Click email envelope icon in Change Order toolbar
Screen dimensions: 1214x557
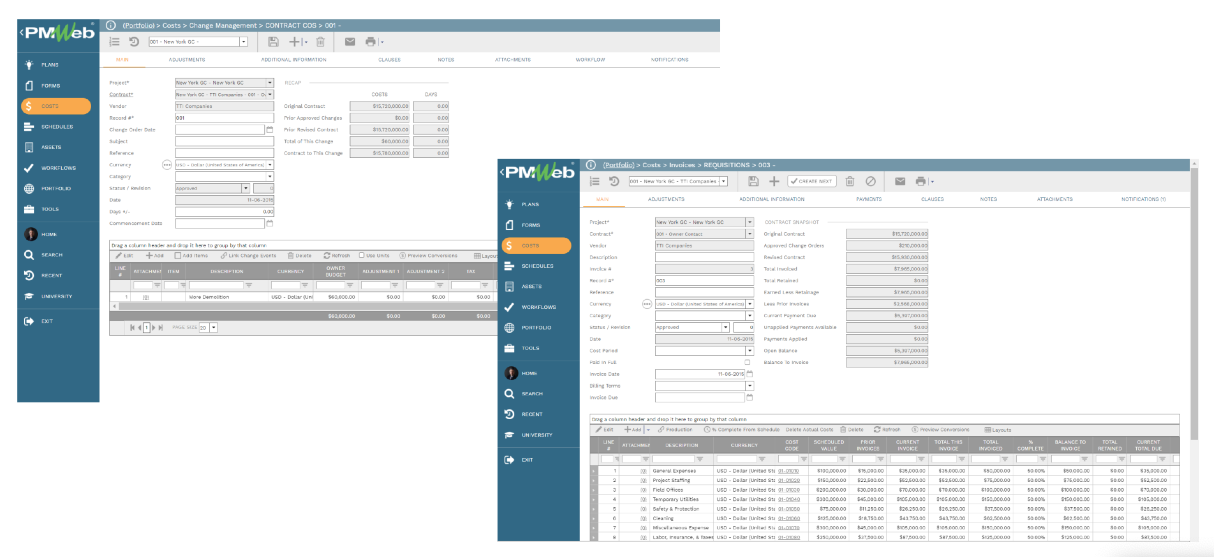coord(349,42)
